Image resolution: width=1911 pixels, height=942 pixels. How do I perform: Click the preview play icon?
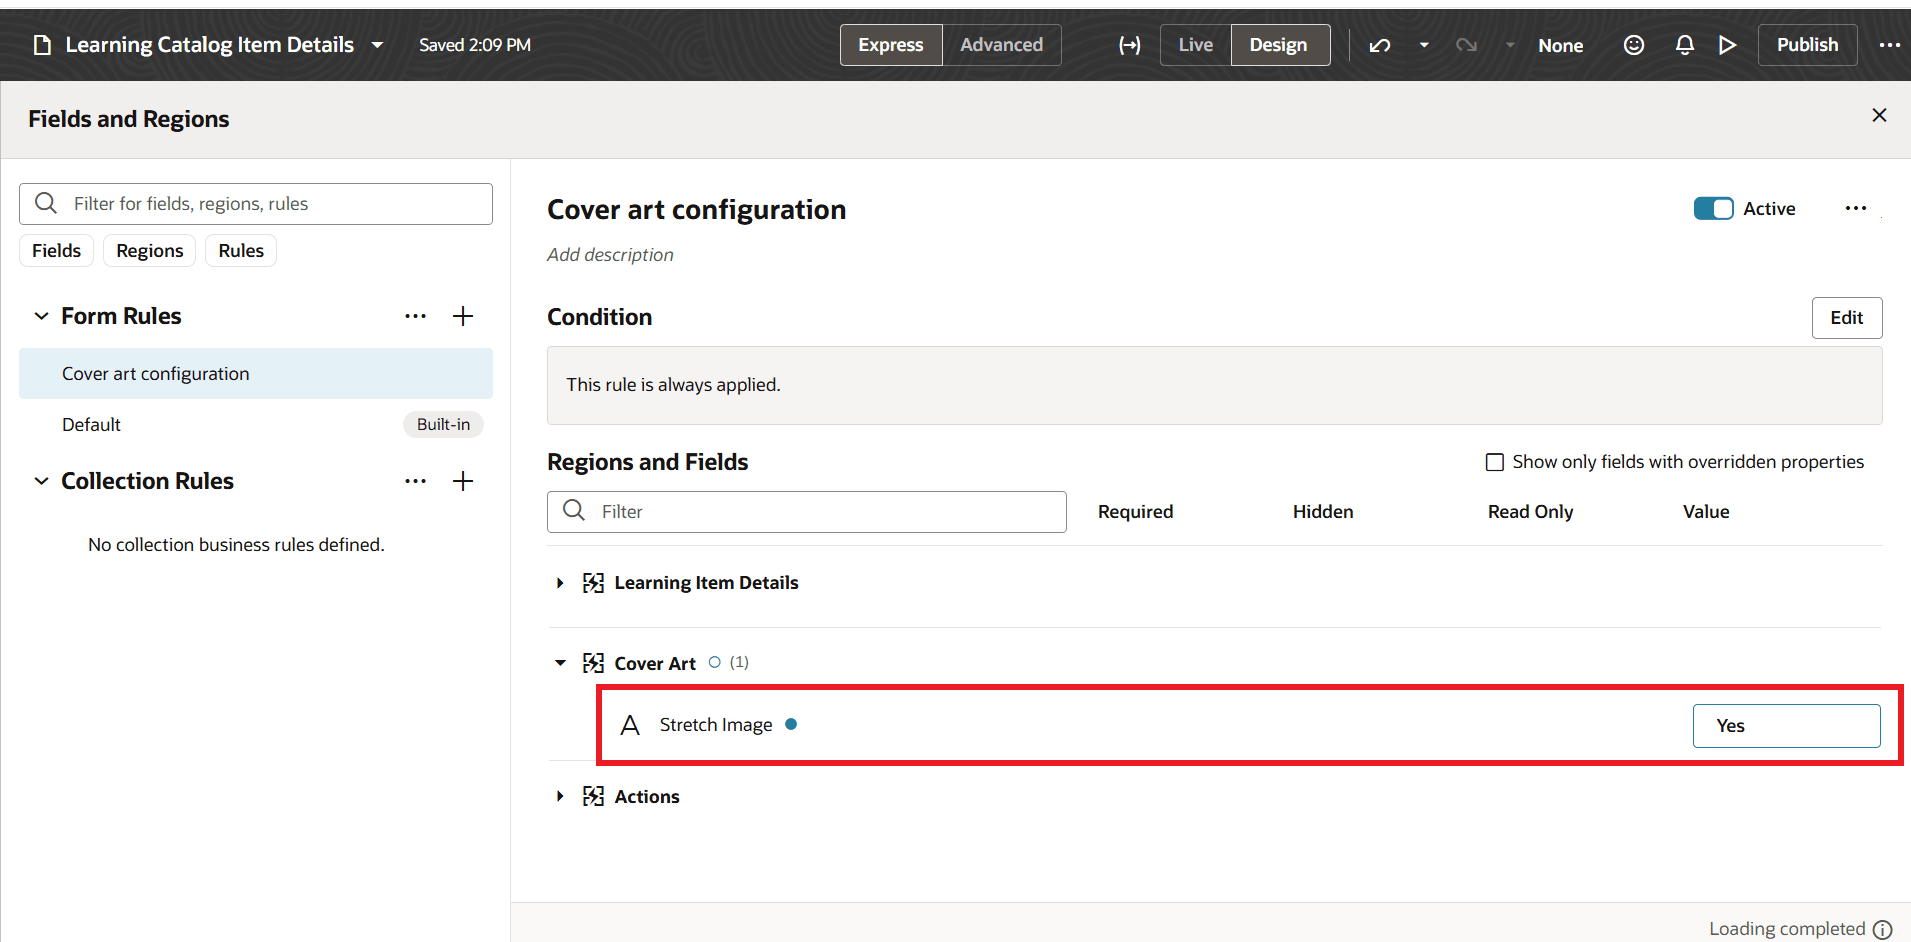coord(1727,45)
